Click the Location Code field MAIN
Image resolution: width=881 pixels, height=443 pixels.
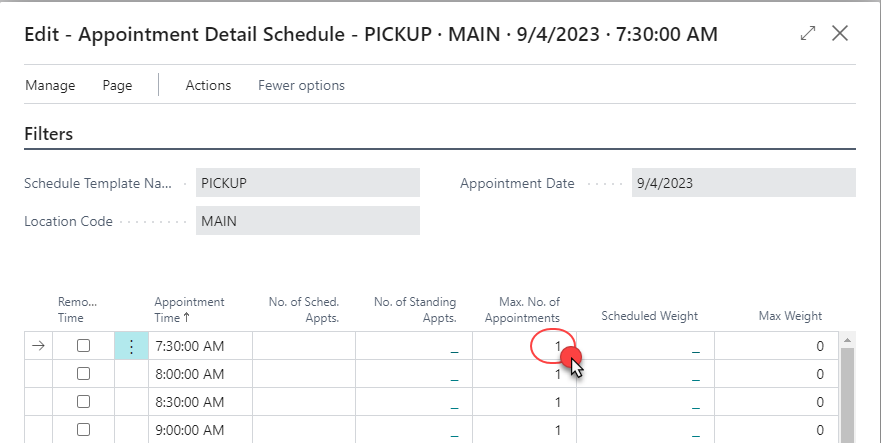pyautogui.click(x=307, y=221)
